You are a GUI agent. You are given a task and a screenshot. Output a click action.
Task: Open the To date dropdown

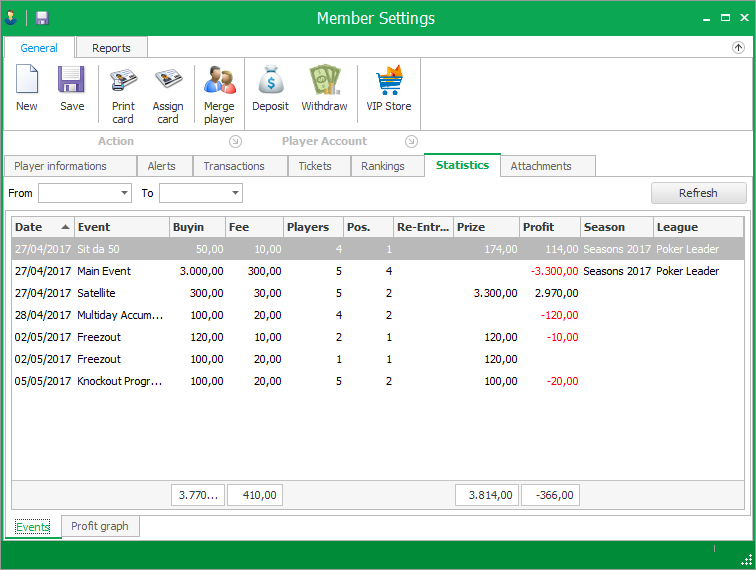[x=235, y=193]
